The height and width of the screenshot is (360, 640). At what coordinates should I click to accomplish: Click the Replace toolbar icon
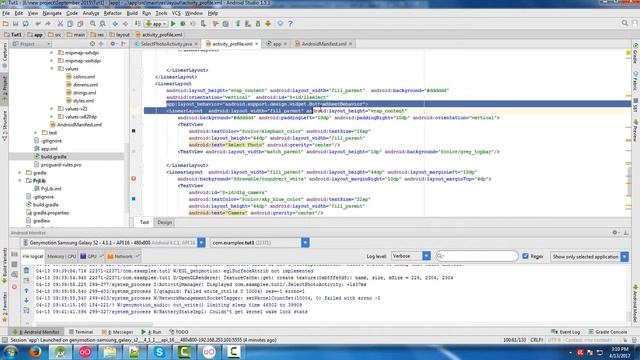[102, 24]
